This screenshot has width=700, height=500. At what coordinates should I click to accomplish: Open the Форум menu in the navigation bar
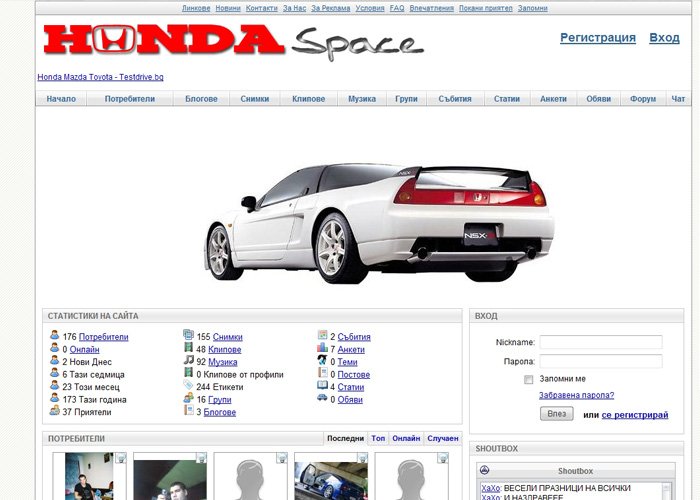click(x=643, y=99)
